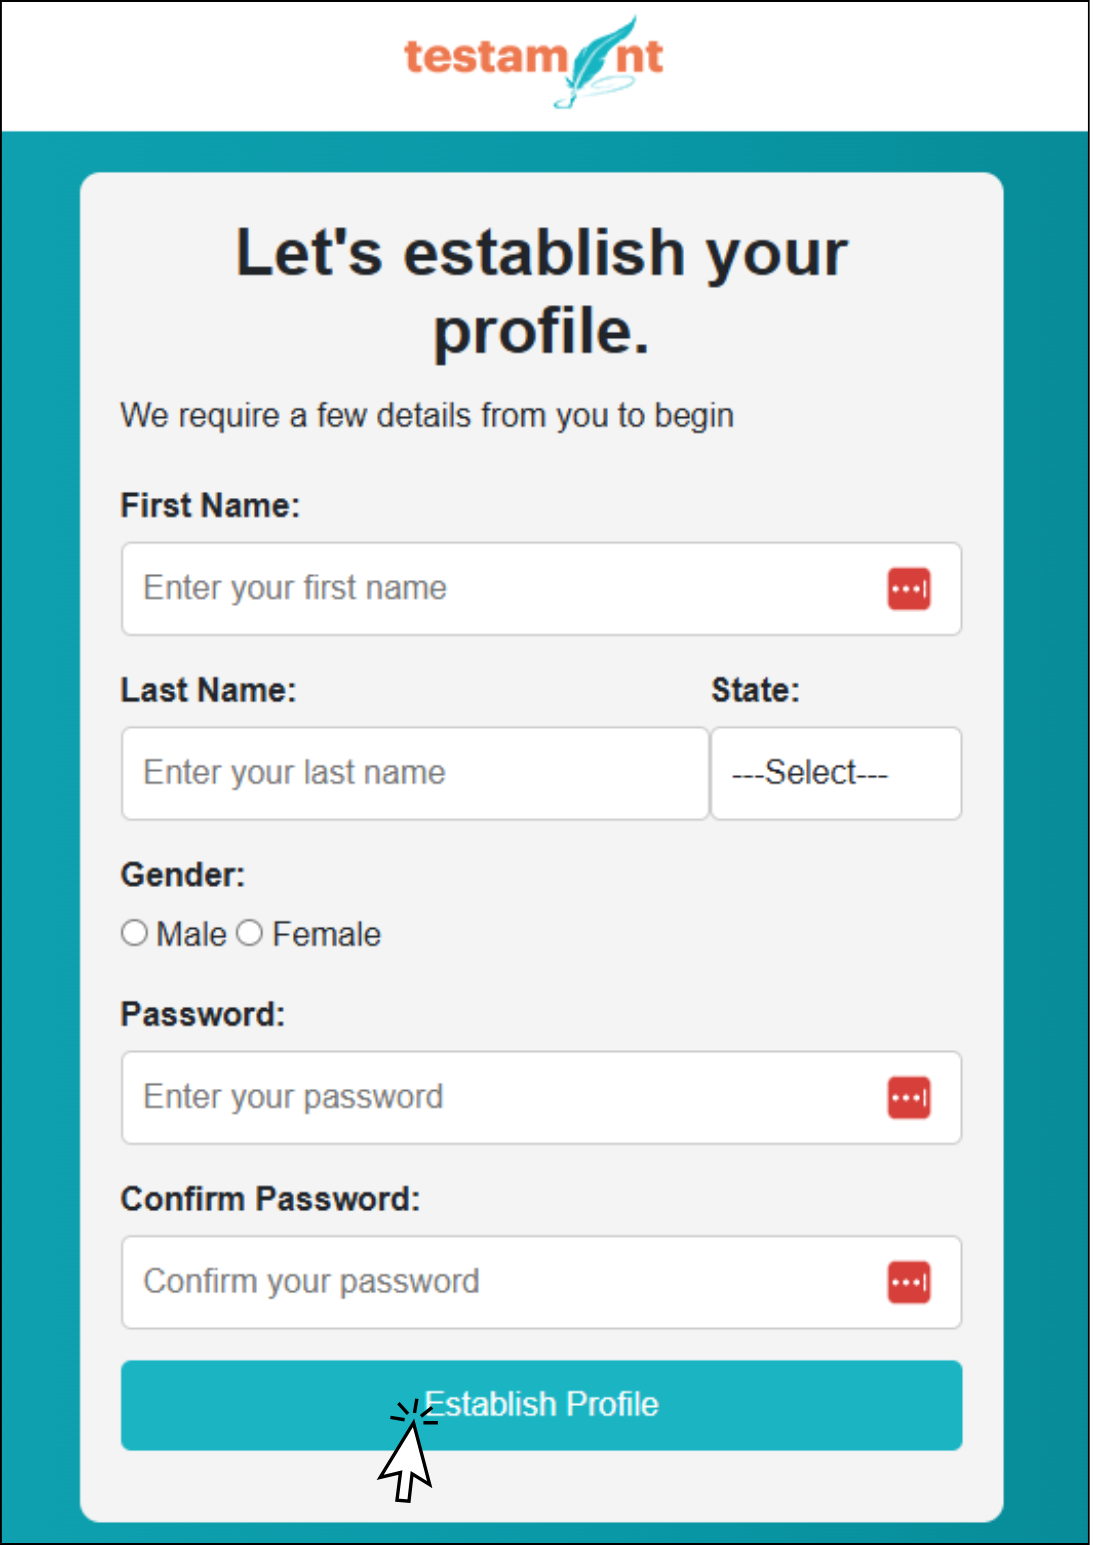Click the Password: label above password field
The image size is (1096, 1545).
coord(203,1014)
